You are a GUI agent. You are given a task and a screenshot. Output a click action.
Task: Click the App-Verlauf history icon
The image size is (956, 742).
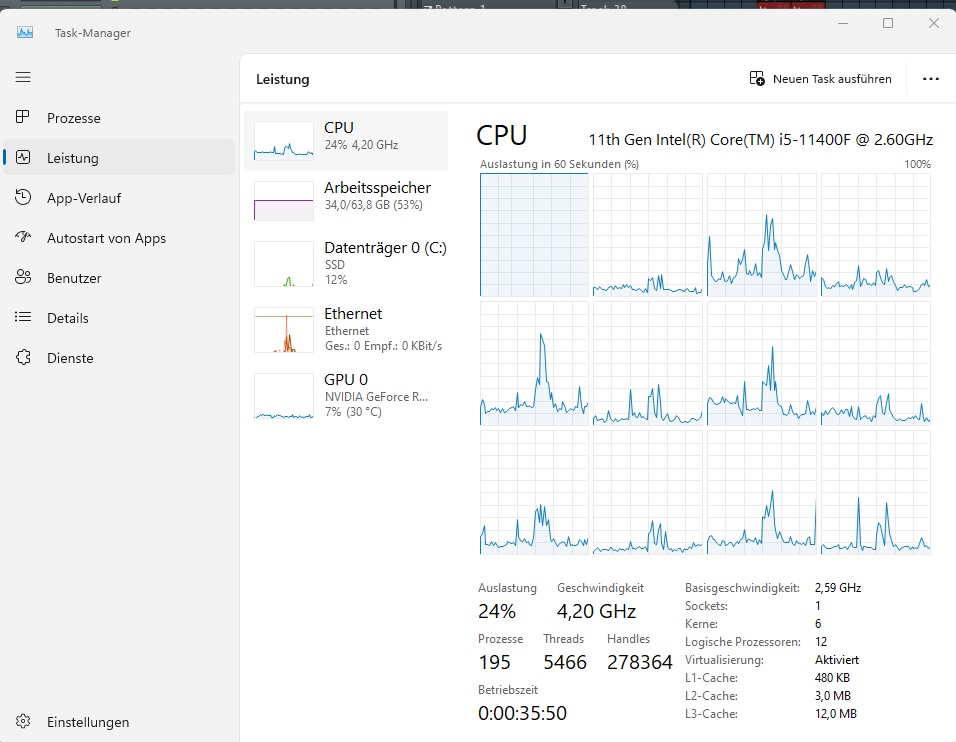(x=23, y=198)
